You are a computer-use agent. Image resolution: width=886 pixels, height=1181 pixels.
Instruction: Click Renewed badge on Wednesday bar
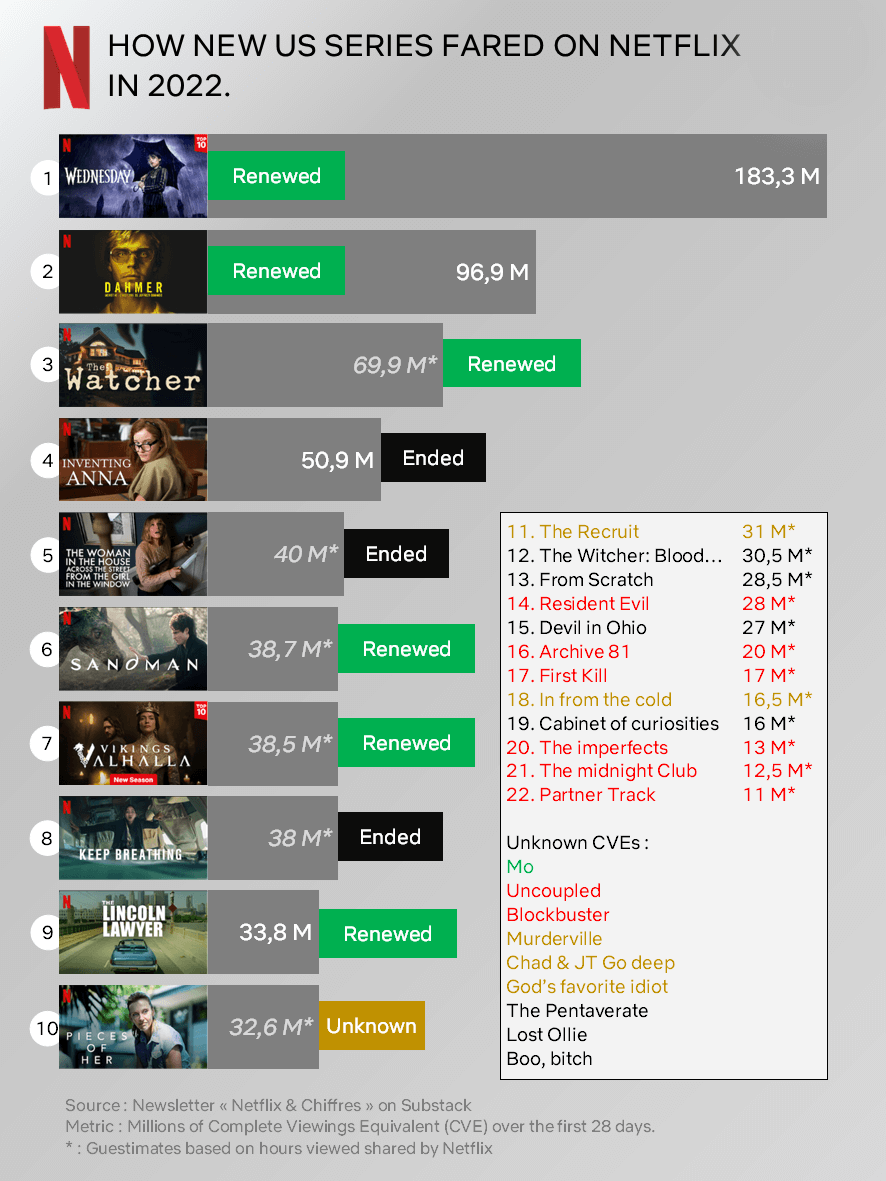[x=276, y=175]
